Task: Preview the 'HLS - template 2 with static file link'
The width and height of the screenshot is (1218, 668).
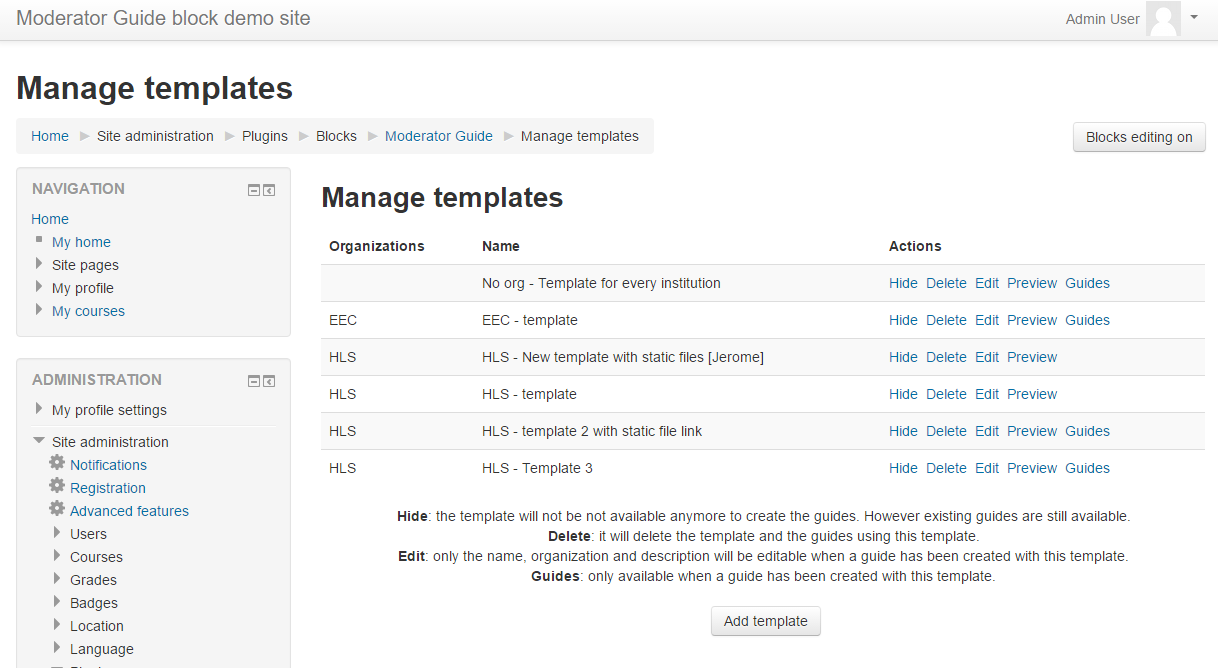Action: [1031, 431]
